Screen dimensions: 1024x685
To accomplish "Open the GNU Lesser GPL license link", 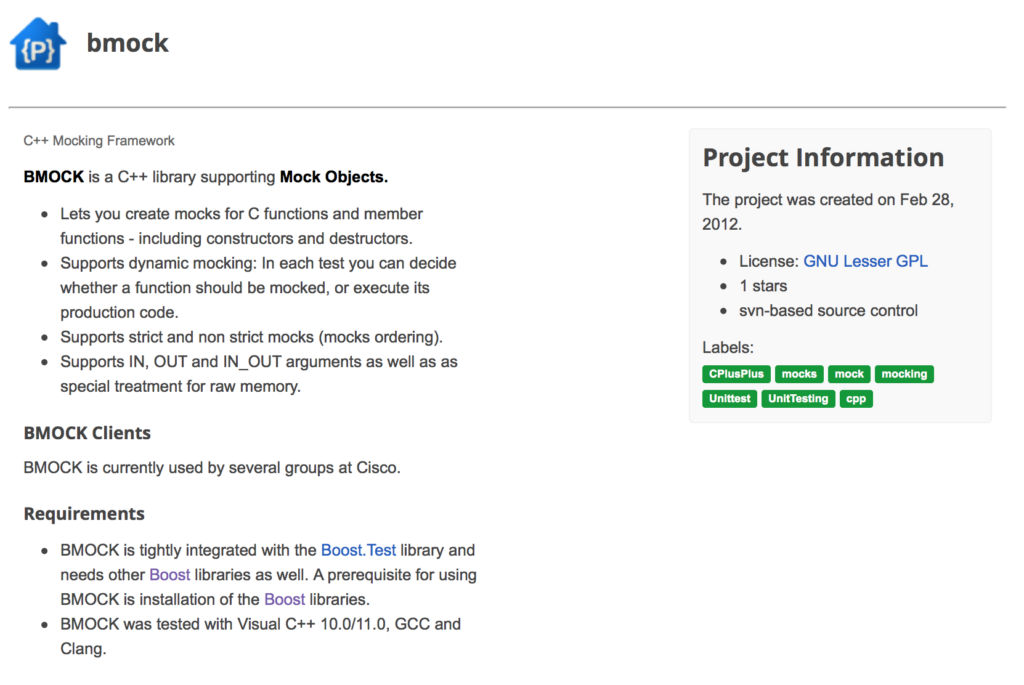I will pos(865,261).
